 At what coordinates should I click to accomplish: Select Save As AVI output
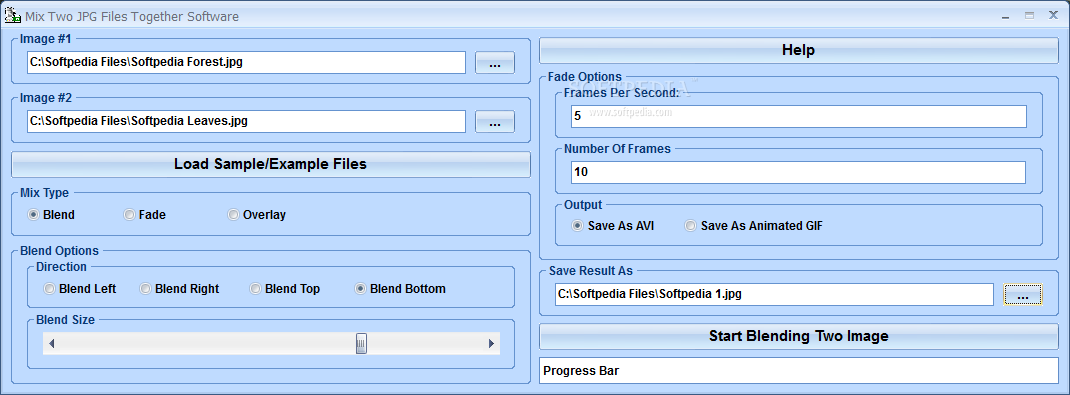pos(613,226)
